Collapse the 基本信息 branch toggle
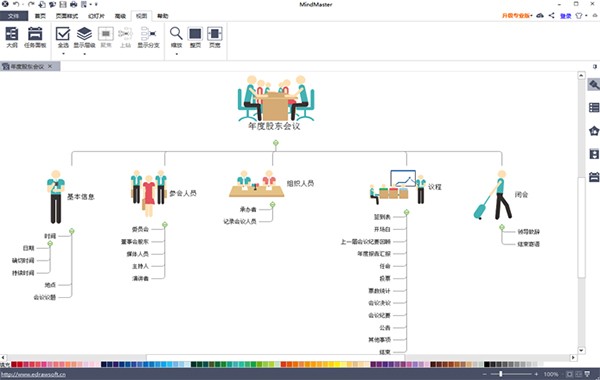600x380 pixels. pyautogui.click(x=72, y=231)
